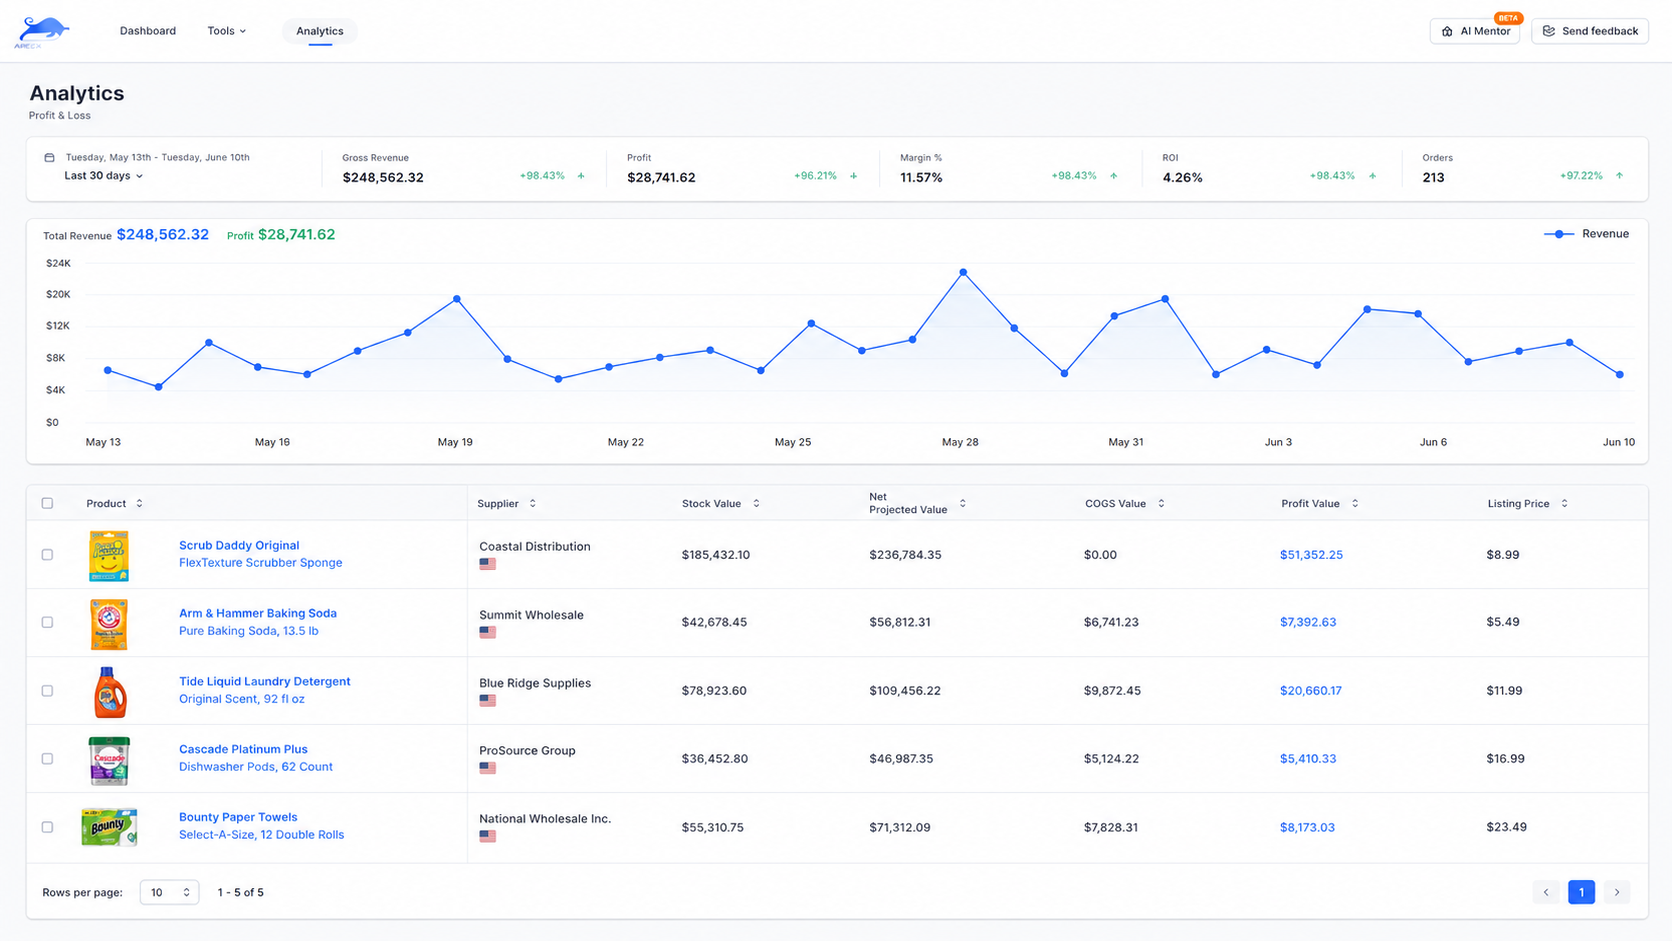Image resolution: width=1672 pixels, height=941 pixels.
Task: Click the May 28 peak chart point
Action: 963,272
